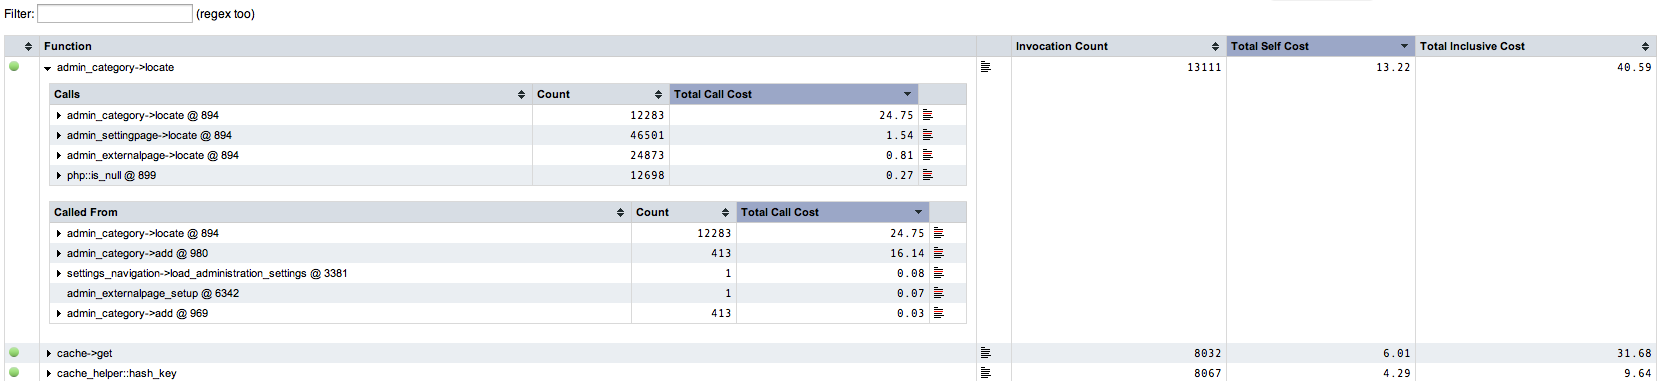The image size is (1662, 381).
Task: Click the list icon beside cache_helper::hash_key
Action: (986, 373)
